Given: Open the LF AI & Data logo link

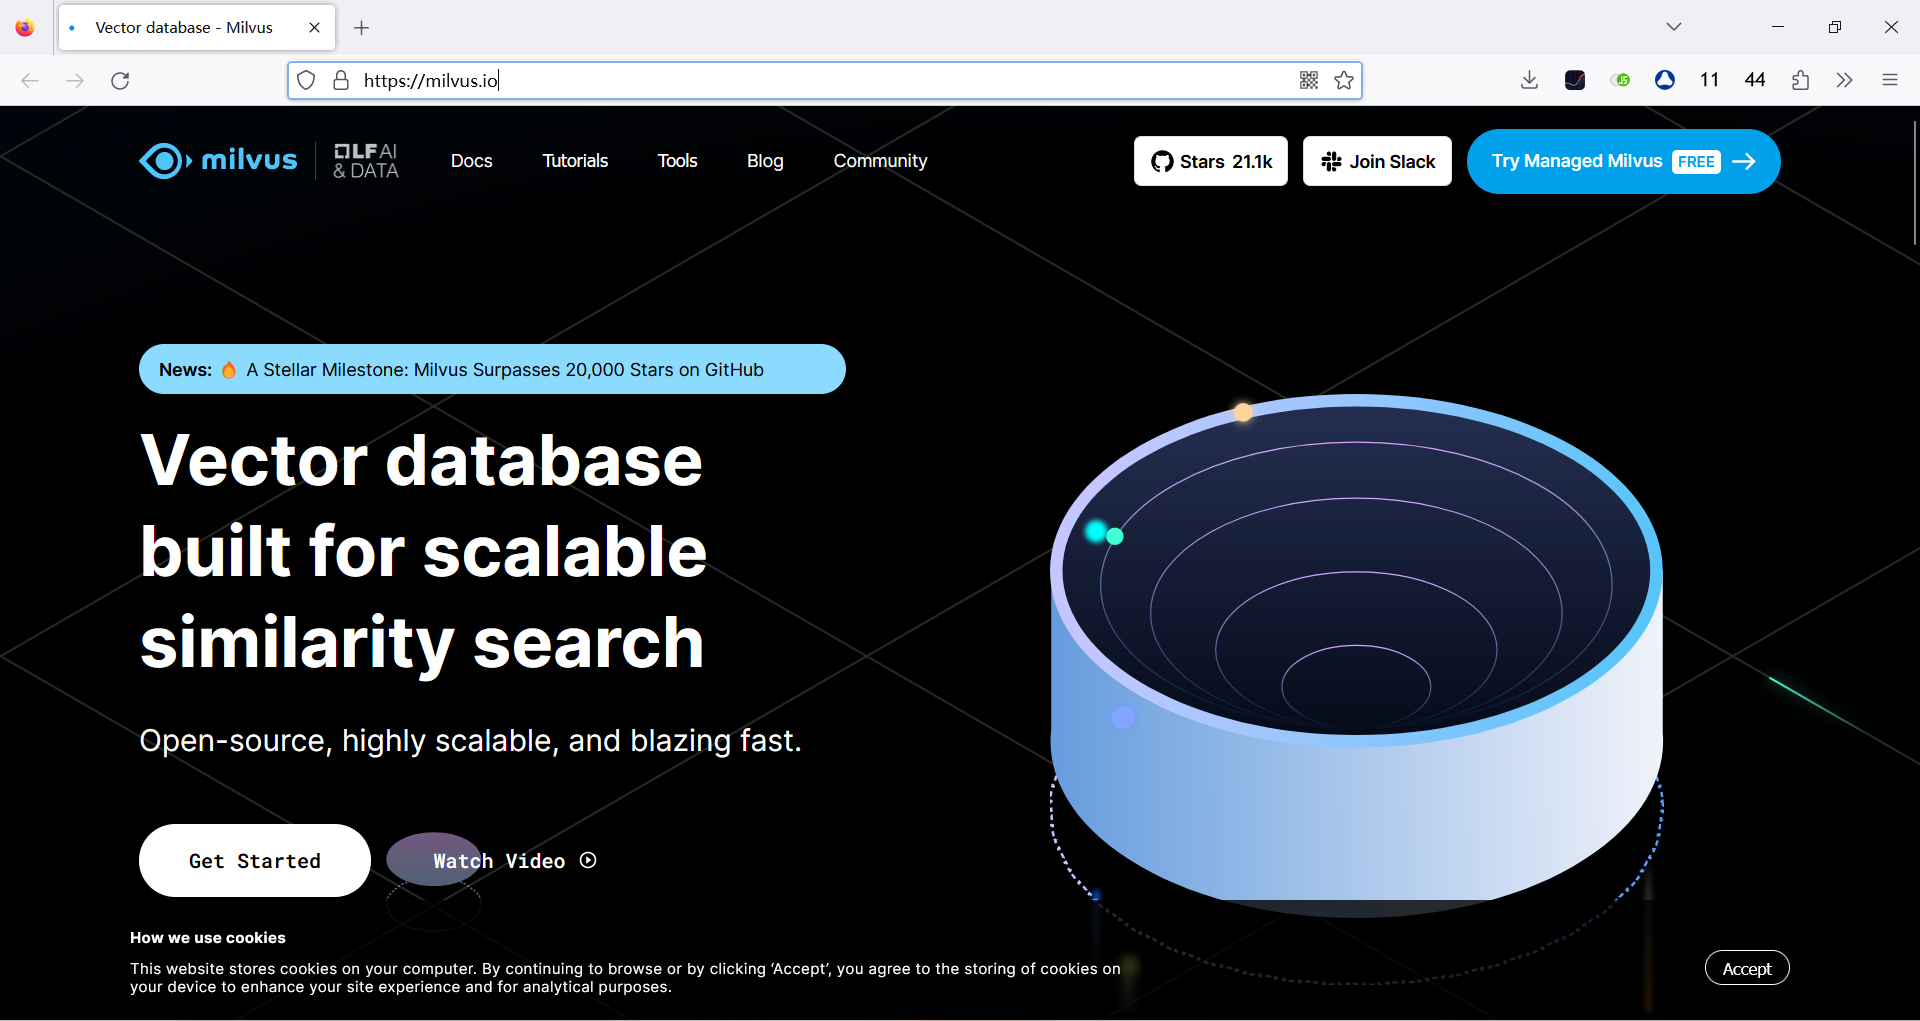Looking at the screenshot, I should pyautogui.click(x=366, y=161).
